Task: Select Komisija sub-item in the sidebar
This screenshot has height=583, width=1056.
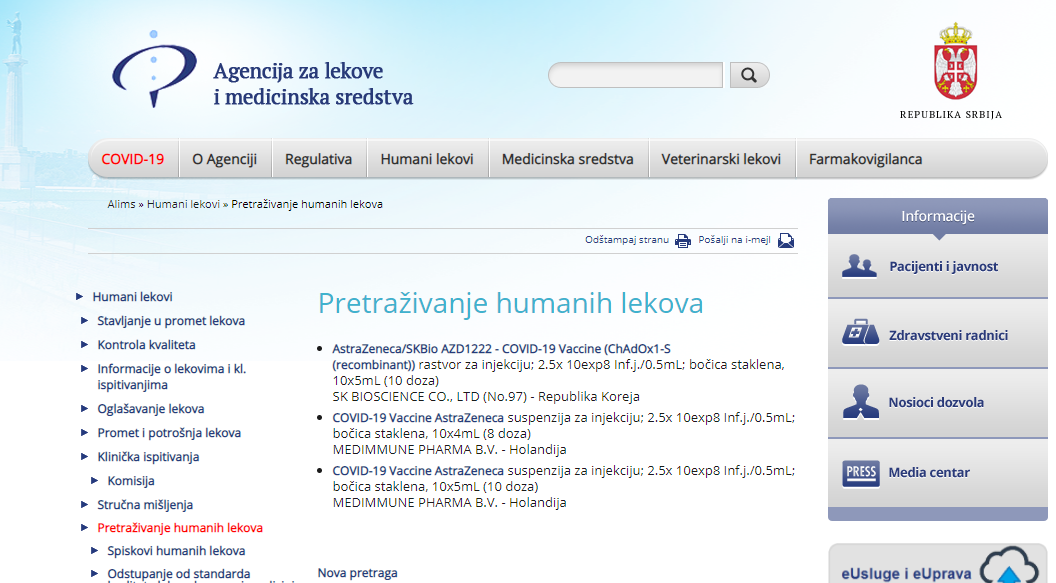Action: tap(131, 481)
